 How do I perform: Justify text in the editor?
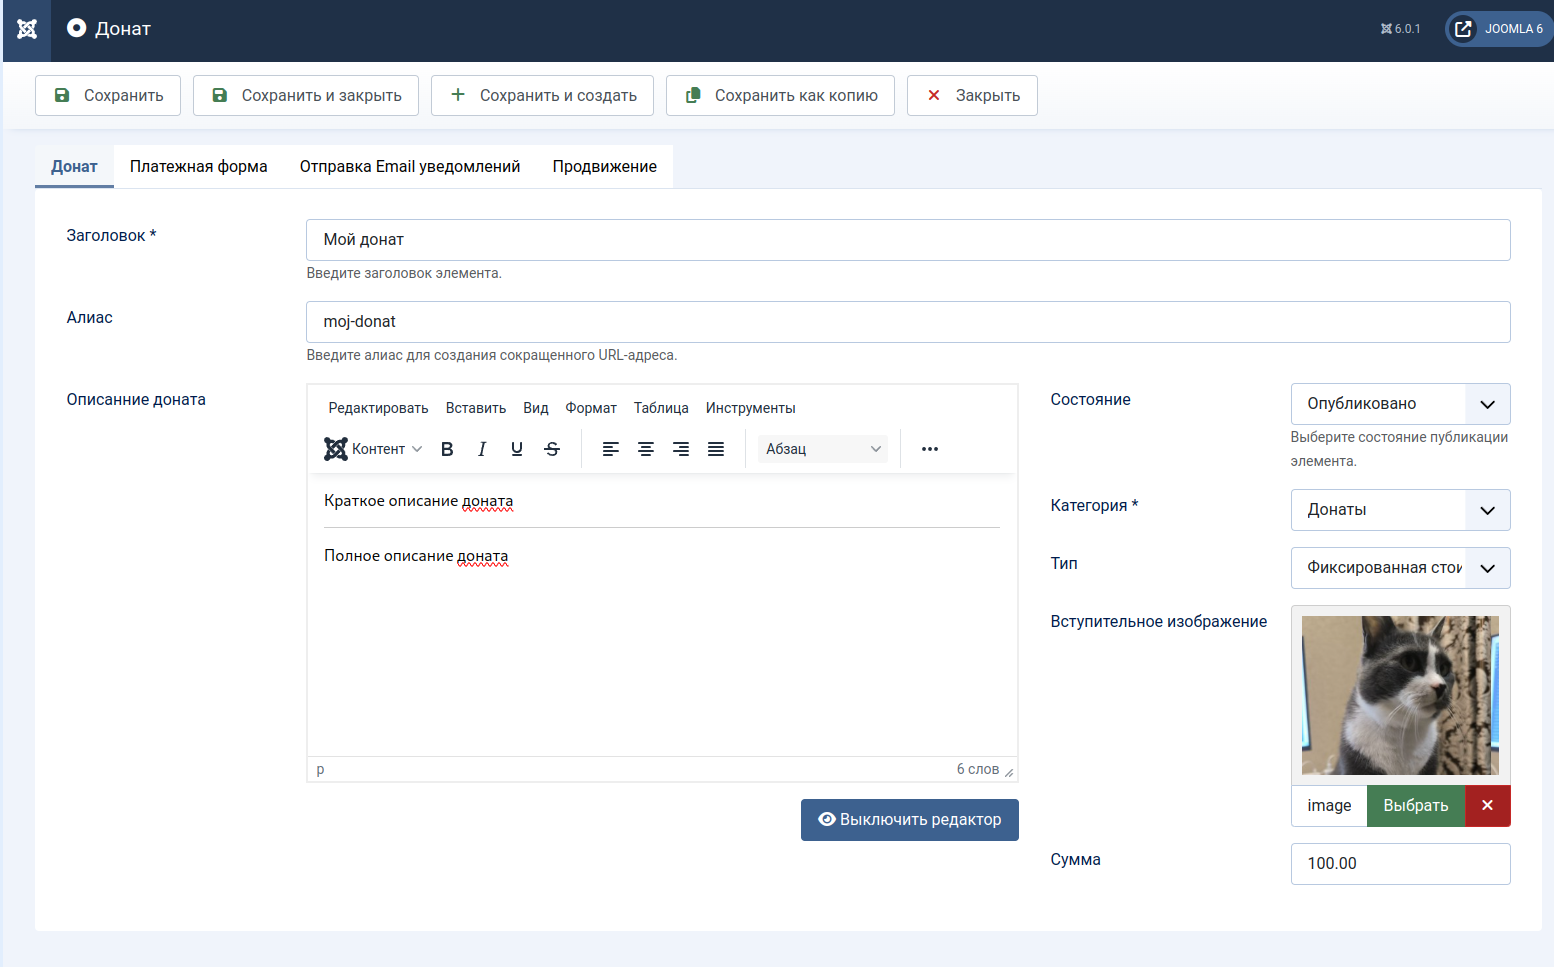point(716,449)
